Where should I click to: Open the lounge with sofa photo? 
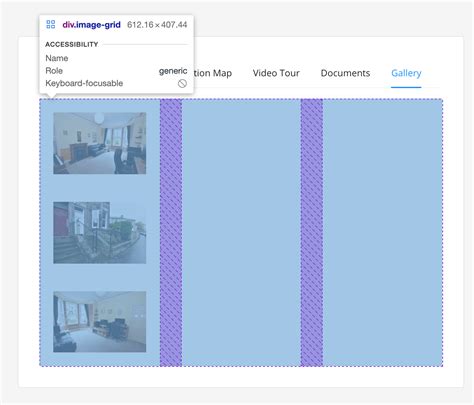tap(100, 322)
